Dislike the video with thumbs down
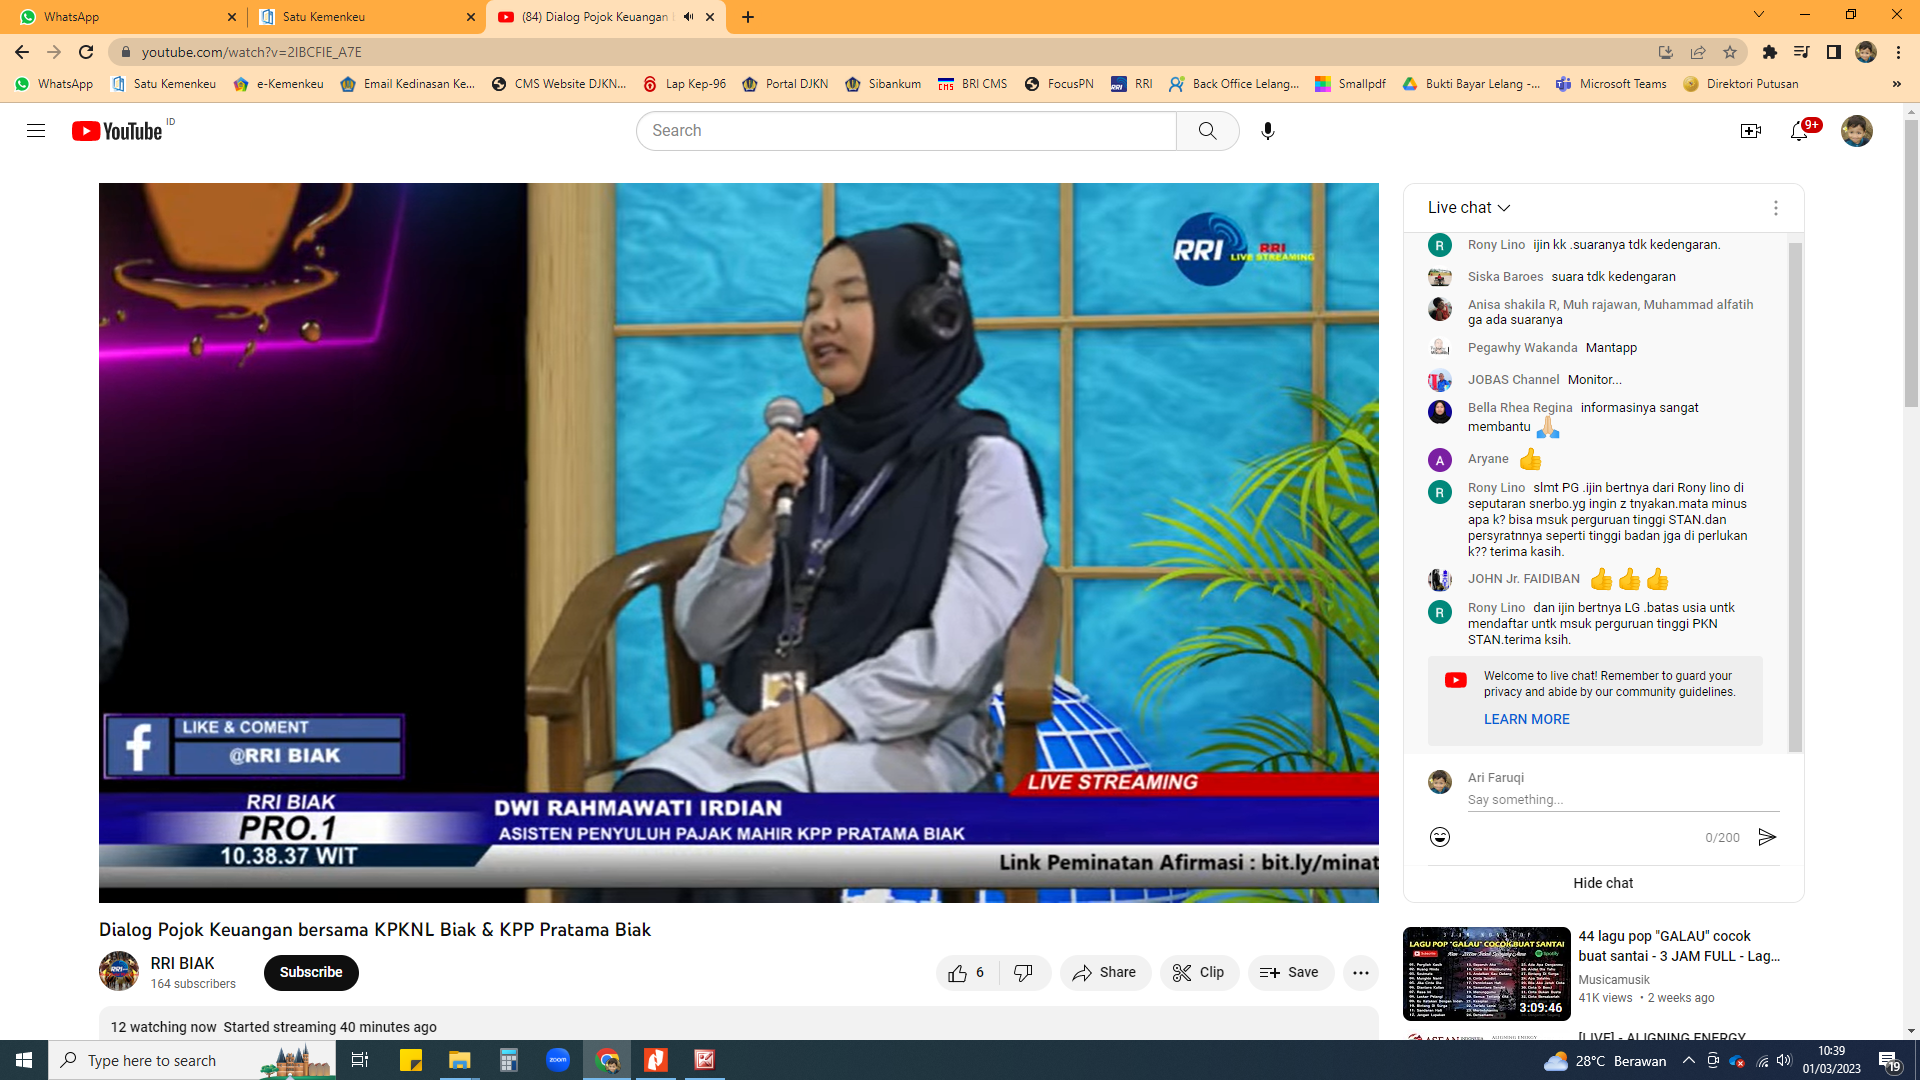The height and width of the screenshot is (1080, 1920). pos(1023,973)
